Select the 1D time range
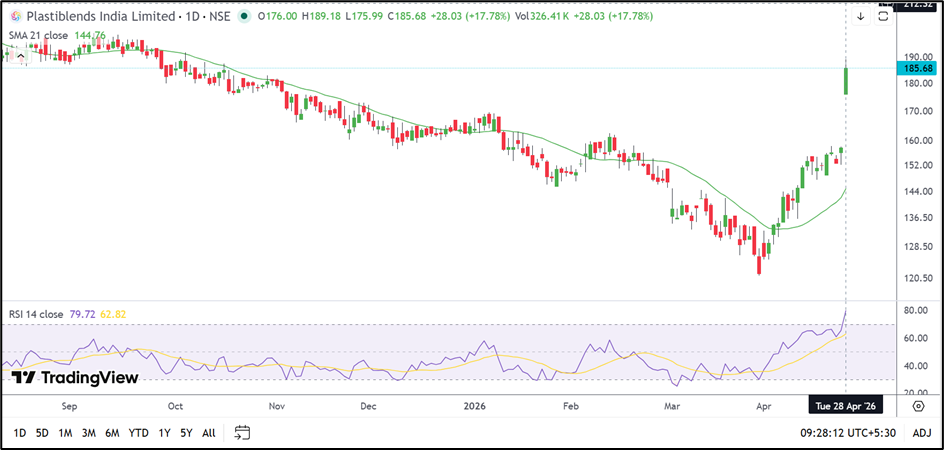Viewport: 944px width, 450px height. click(x=20, y=433)
